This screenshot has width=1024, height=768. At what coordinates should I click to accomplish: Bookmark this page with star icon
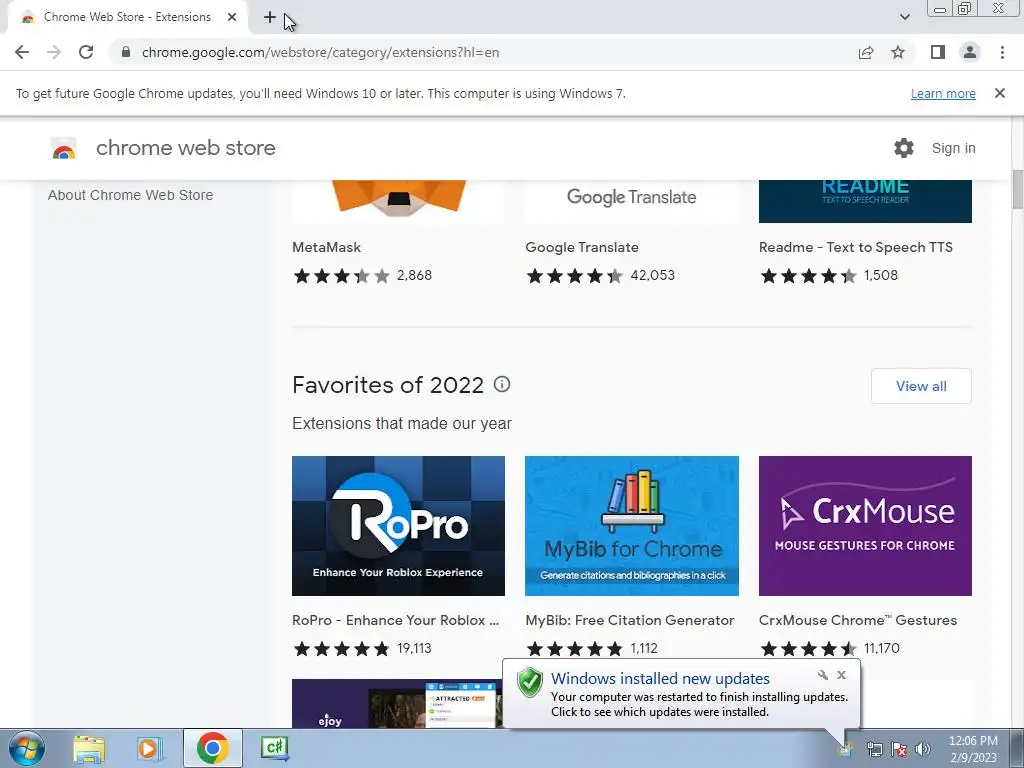tap(898, 52)
